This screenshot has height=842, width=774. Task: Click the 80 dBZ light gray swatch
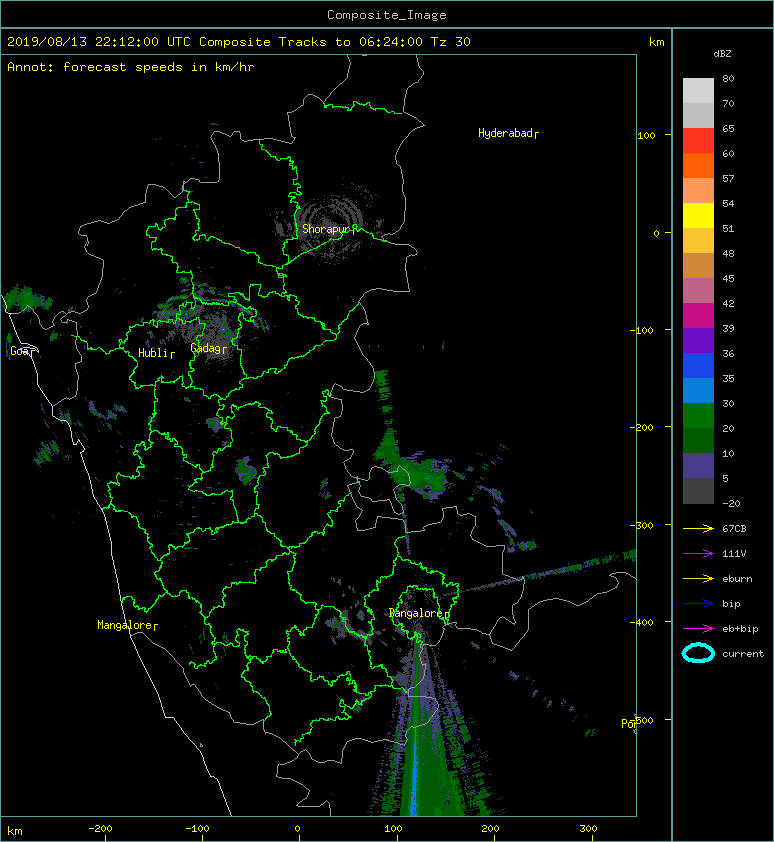(x=698, y=90)
